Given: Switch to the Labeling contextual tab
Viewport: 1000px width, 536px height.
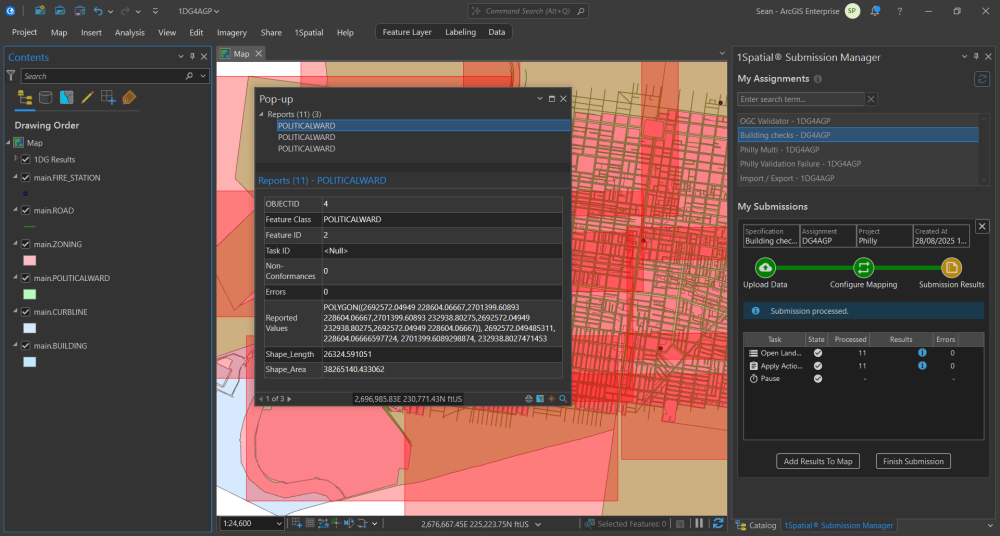Looking at the screenshot, I should click(460, 33).
